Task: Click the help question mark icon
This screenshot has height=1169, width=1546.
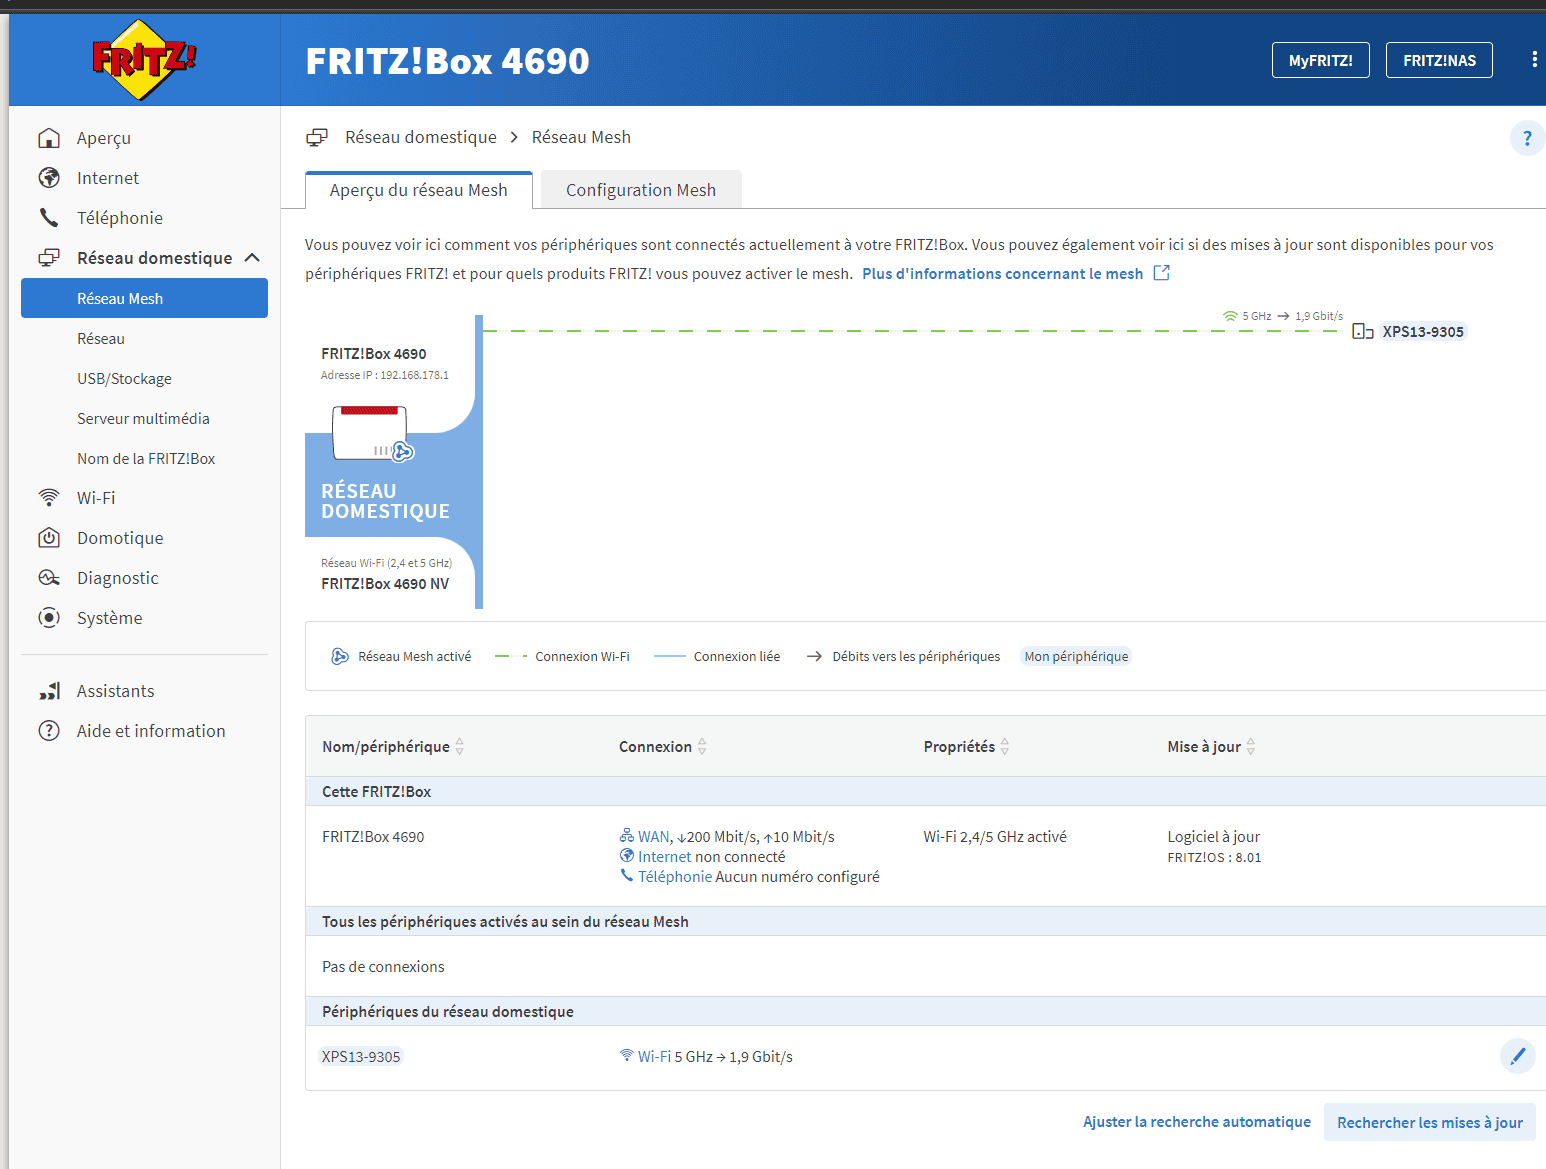Action: [1526, 138]
